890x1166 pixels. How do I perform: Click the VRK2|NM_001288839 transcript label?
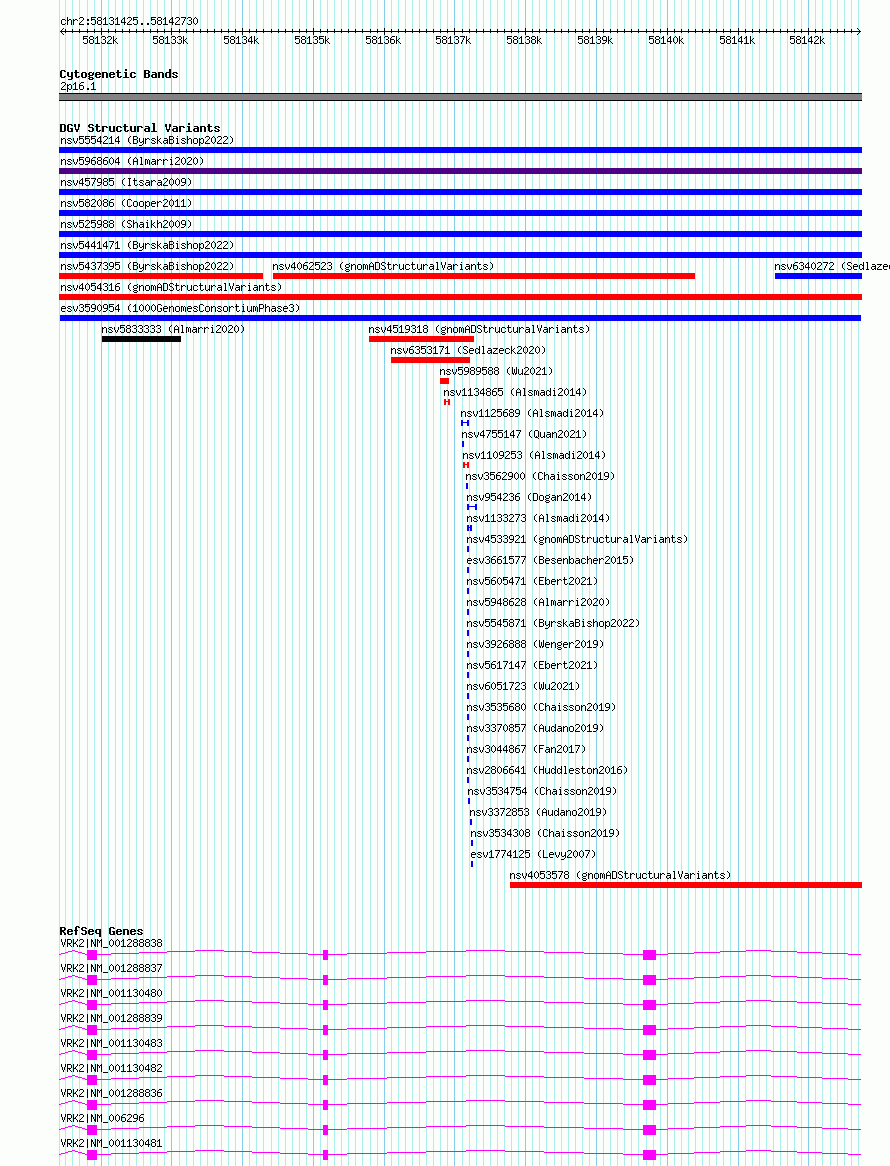112,1018
